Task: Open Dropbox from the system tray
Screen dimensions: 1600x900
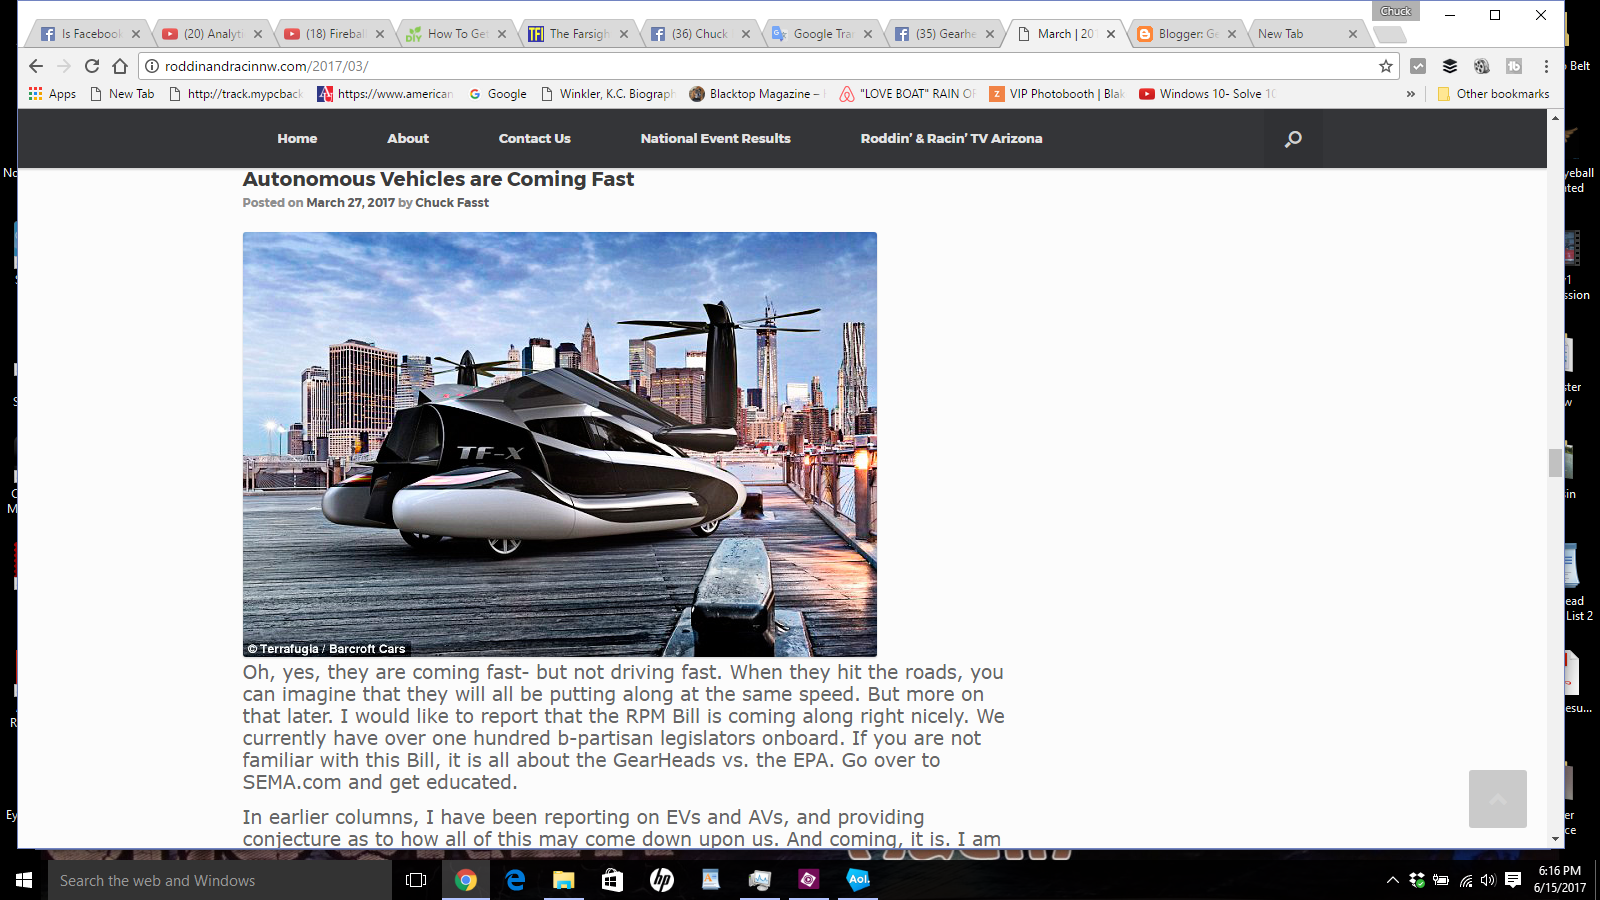Action: click(x=1417, y=881)
